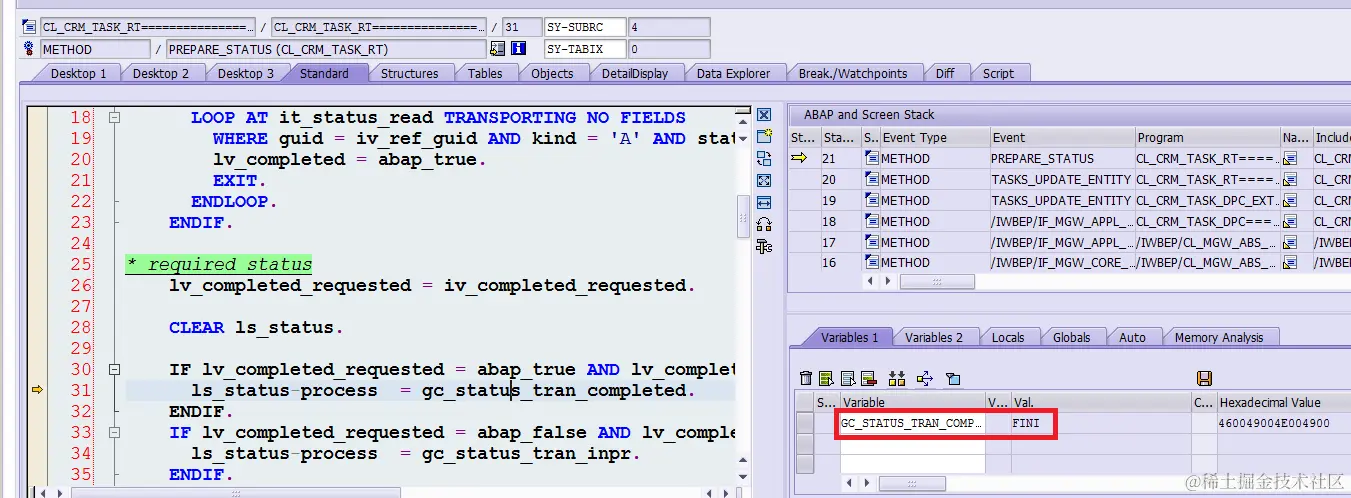Image resolution: width=1351 pixels, height=498 pixels.
Task: Click the first green table icon after the trash
Action: 826,378
